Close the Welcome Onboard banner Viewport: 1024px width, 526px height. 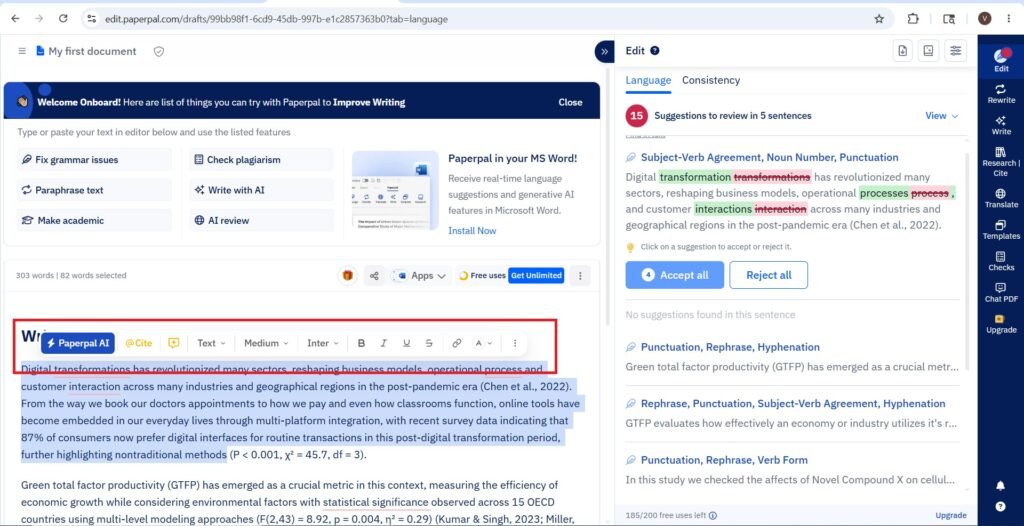tap(570, 102)
